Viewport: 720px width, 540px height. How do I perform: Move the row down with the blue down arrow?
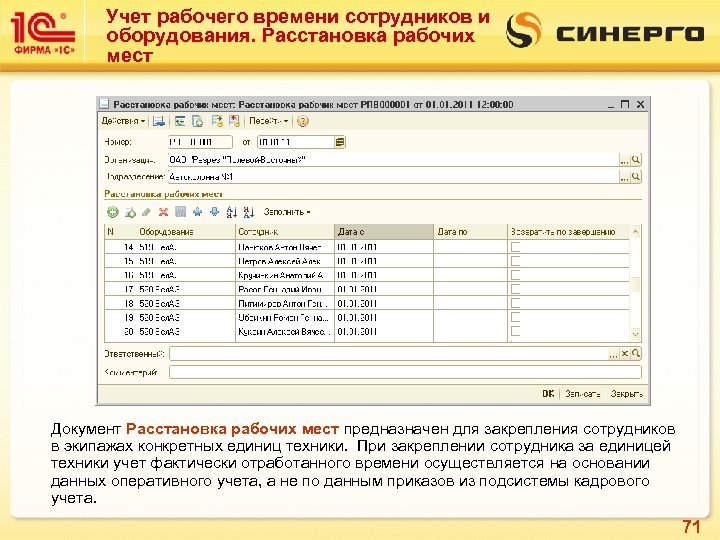coord(214,212)
